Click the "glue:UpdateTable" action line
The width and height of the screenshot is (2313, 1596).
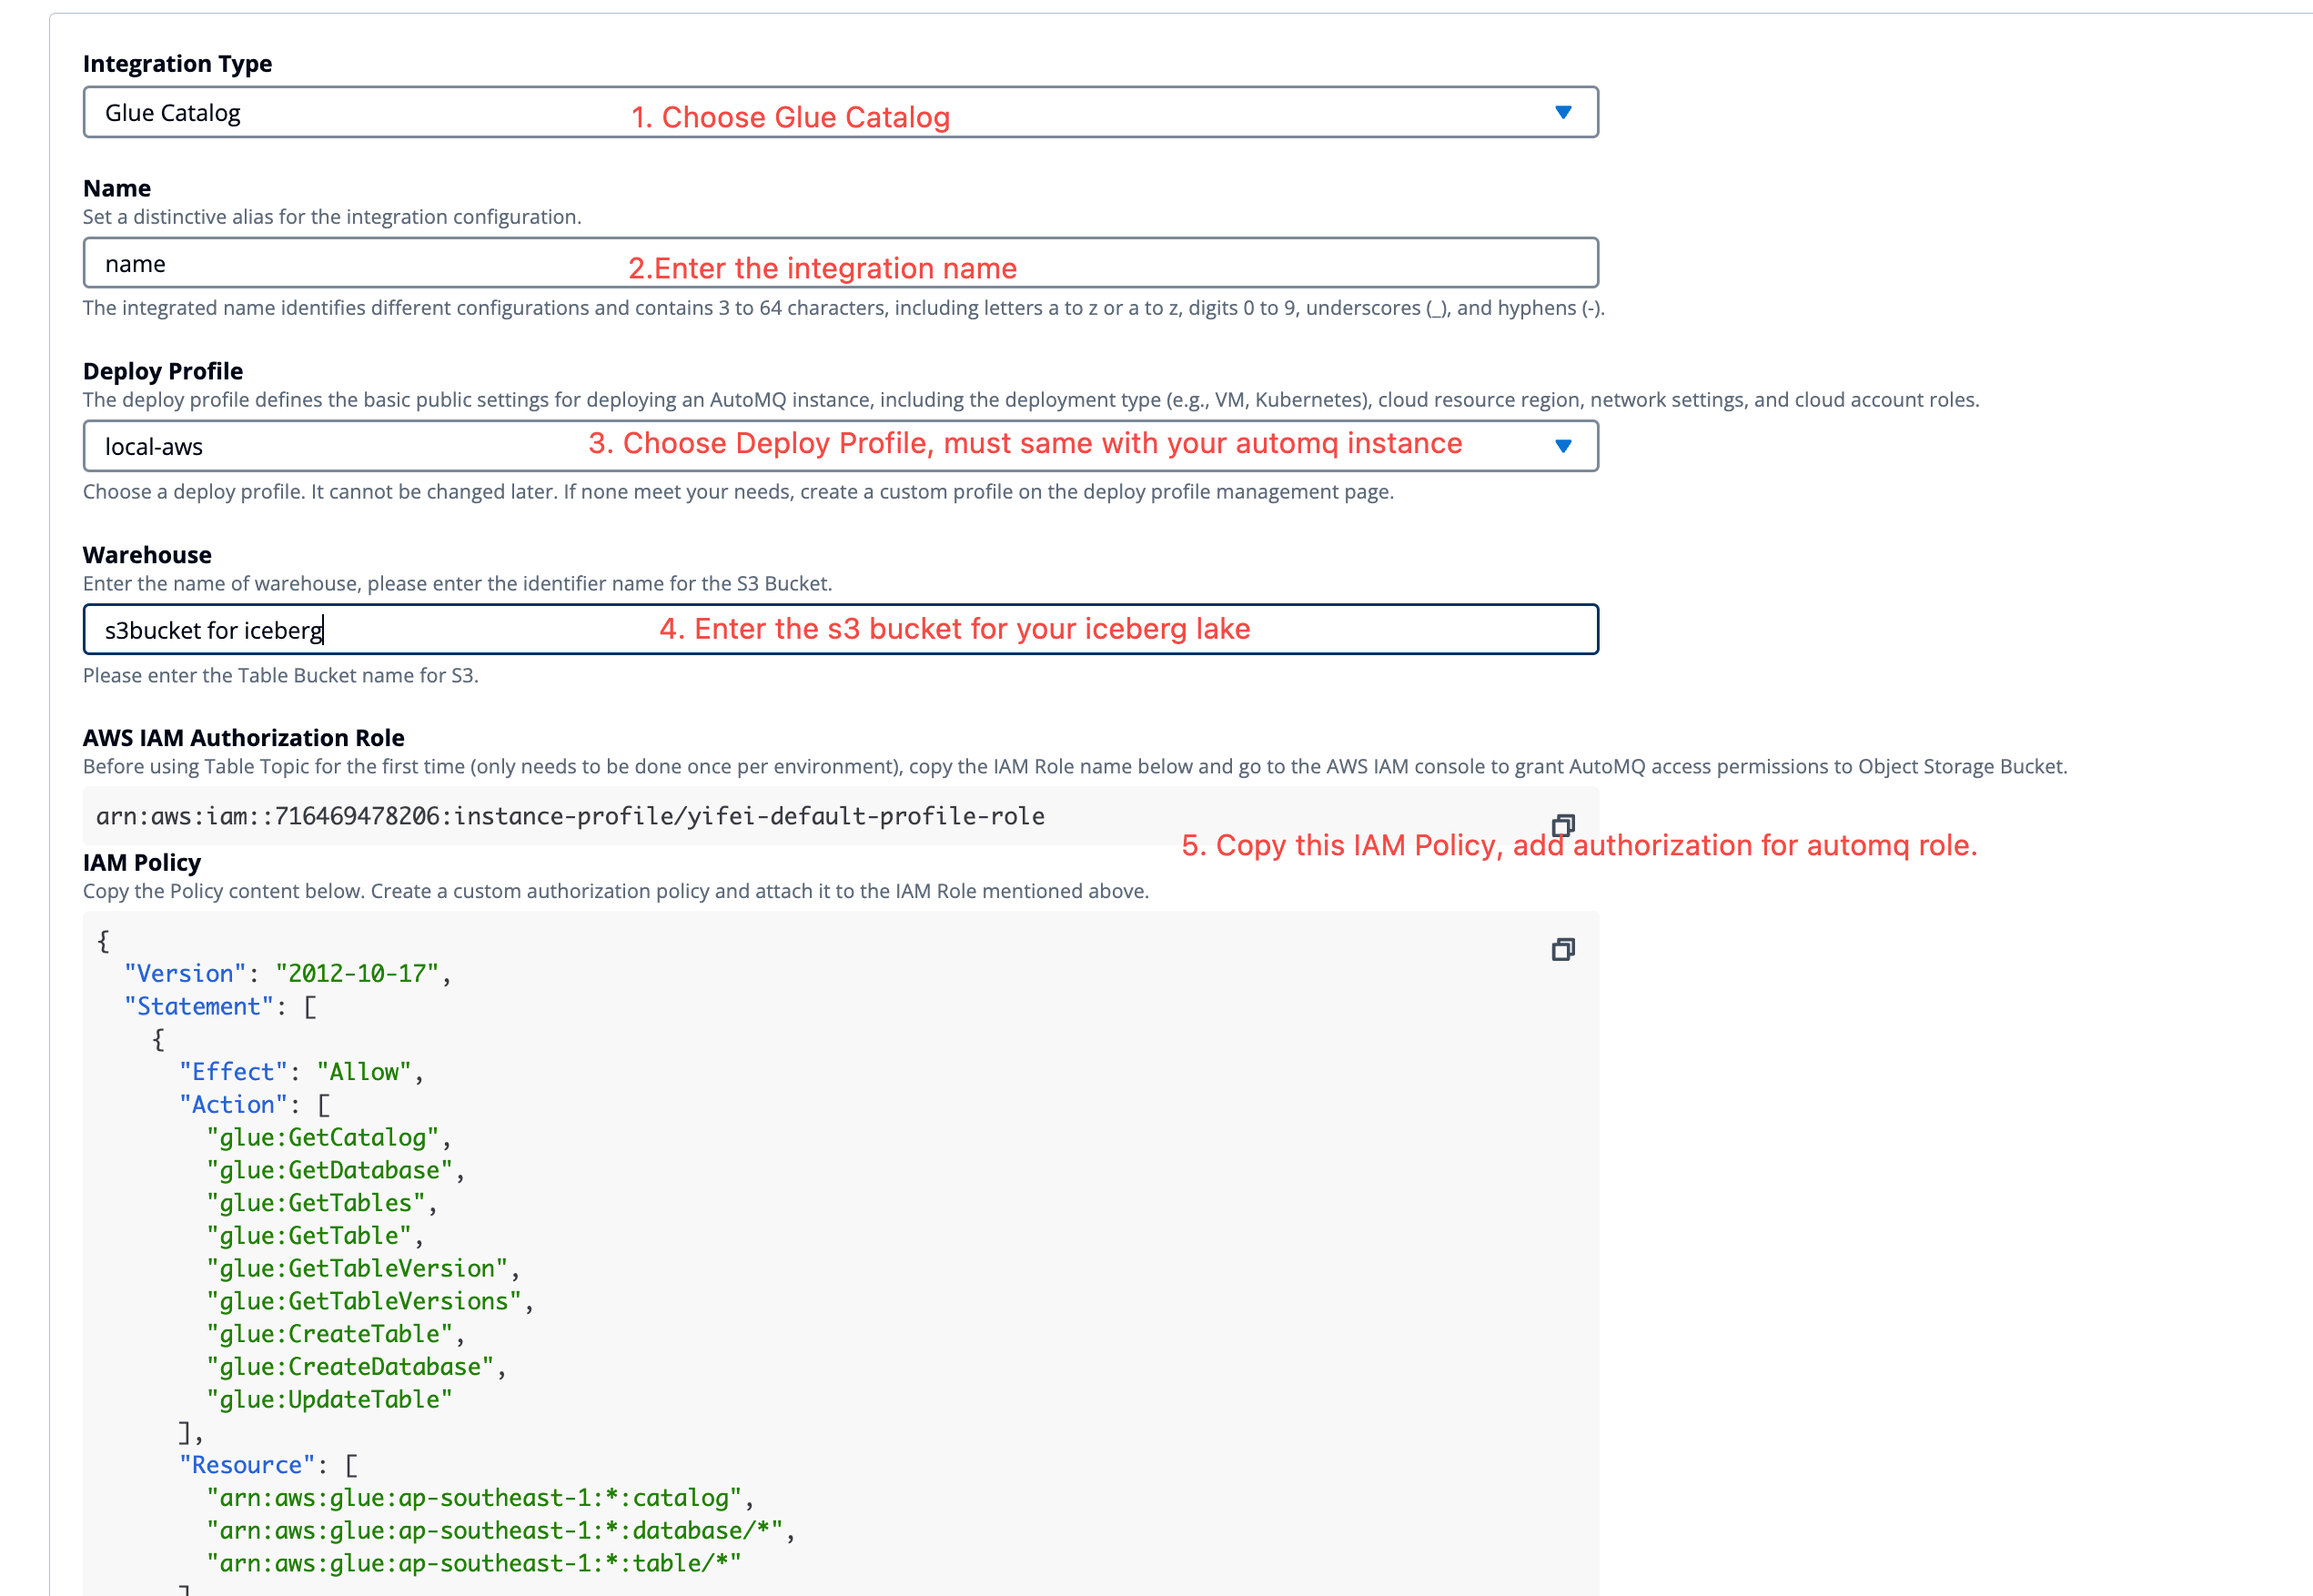pyautogui.click(x=328, y=1400)
